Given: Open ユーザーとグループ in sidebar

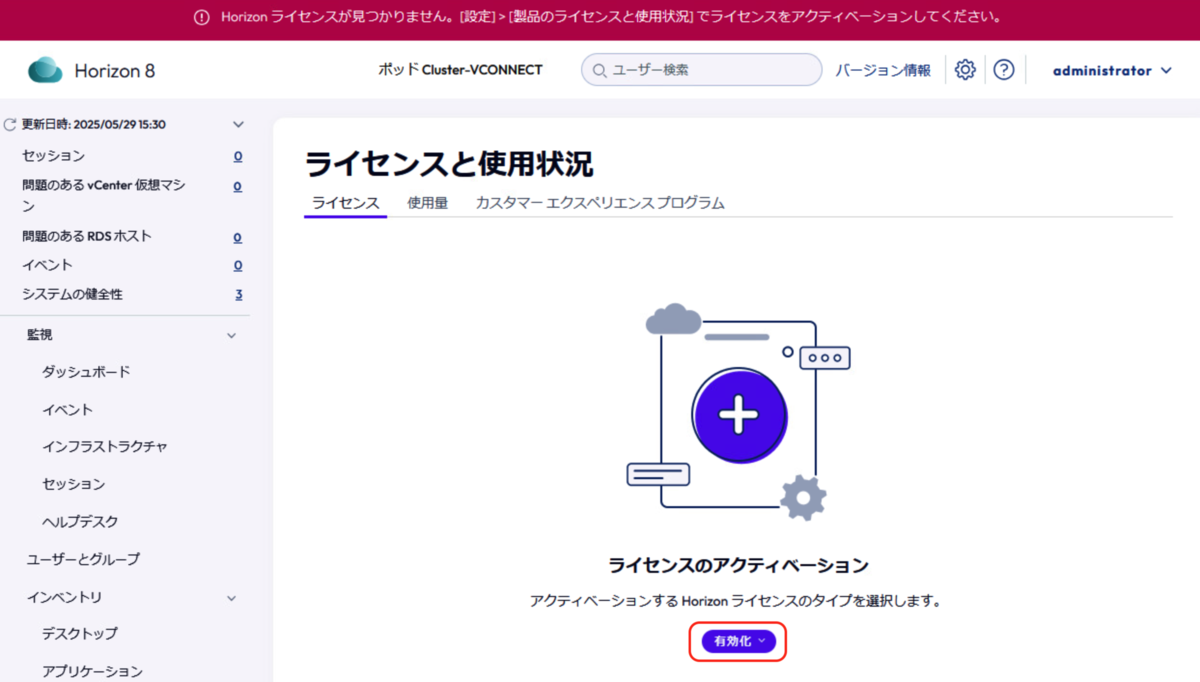Looking at the screenshot, I should pos(83,559).
